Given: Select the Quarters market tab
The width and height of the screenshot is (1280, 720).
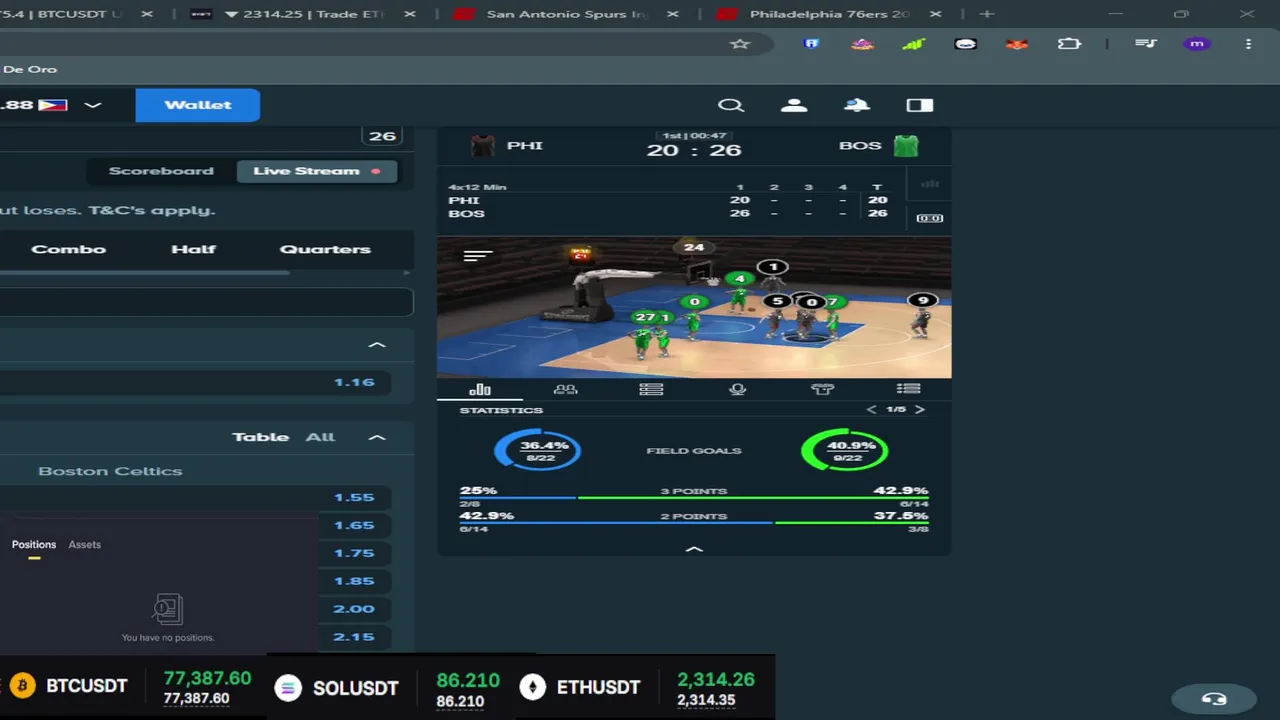Looking at the screenshot, I should tap(325, 249).
